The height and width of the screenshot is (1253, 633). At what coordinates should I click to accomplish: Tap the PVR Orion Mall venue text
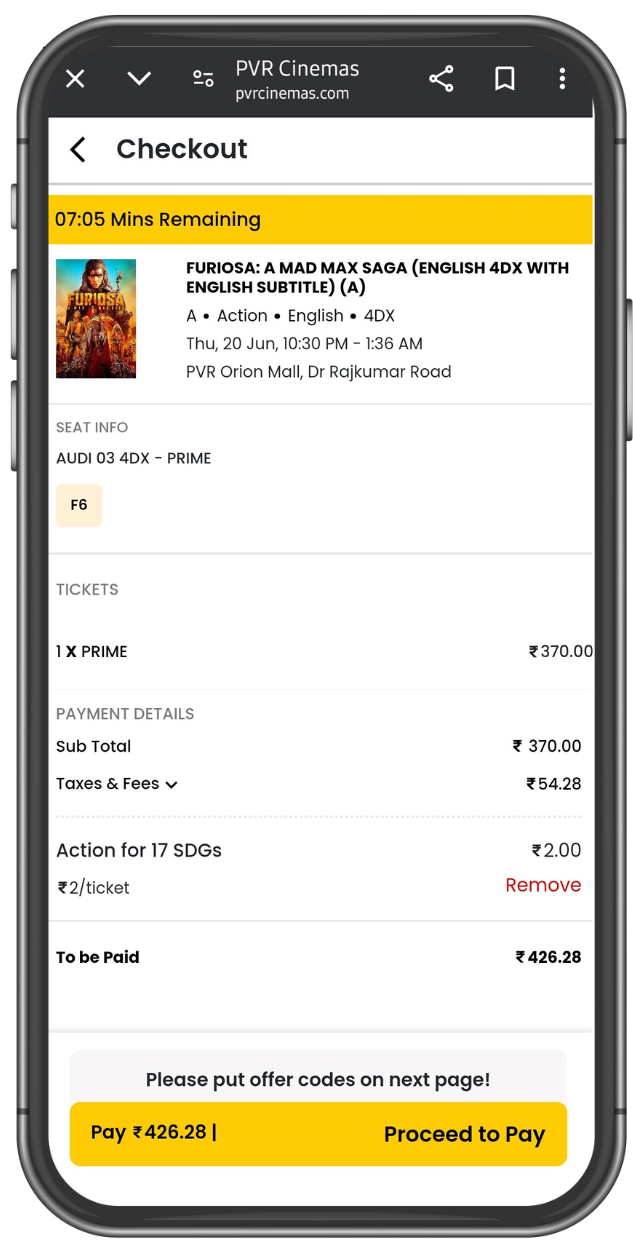pyautogui.click(x=319, y=372)
